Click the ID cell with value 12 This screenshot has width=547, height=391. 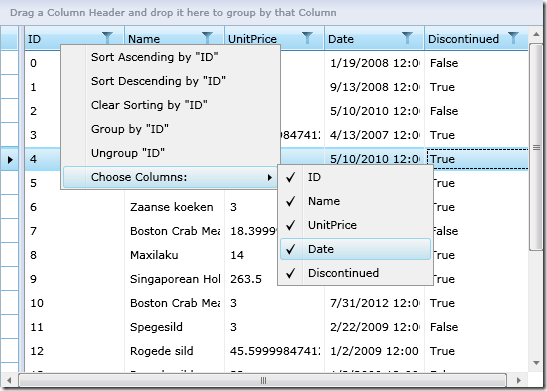[x=75, y=351]
